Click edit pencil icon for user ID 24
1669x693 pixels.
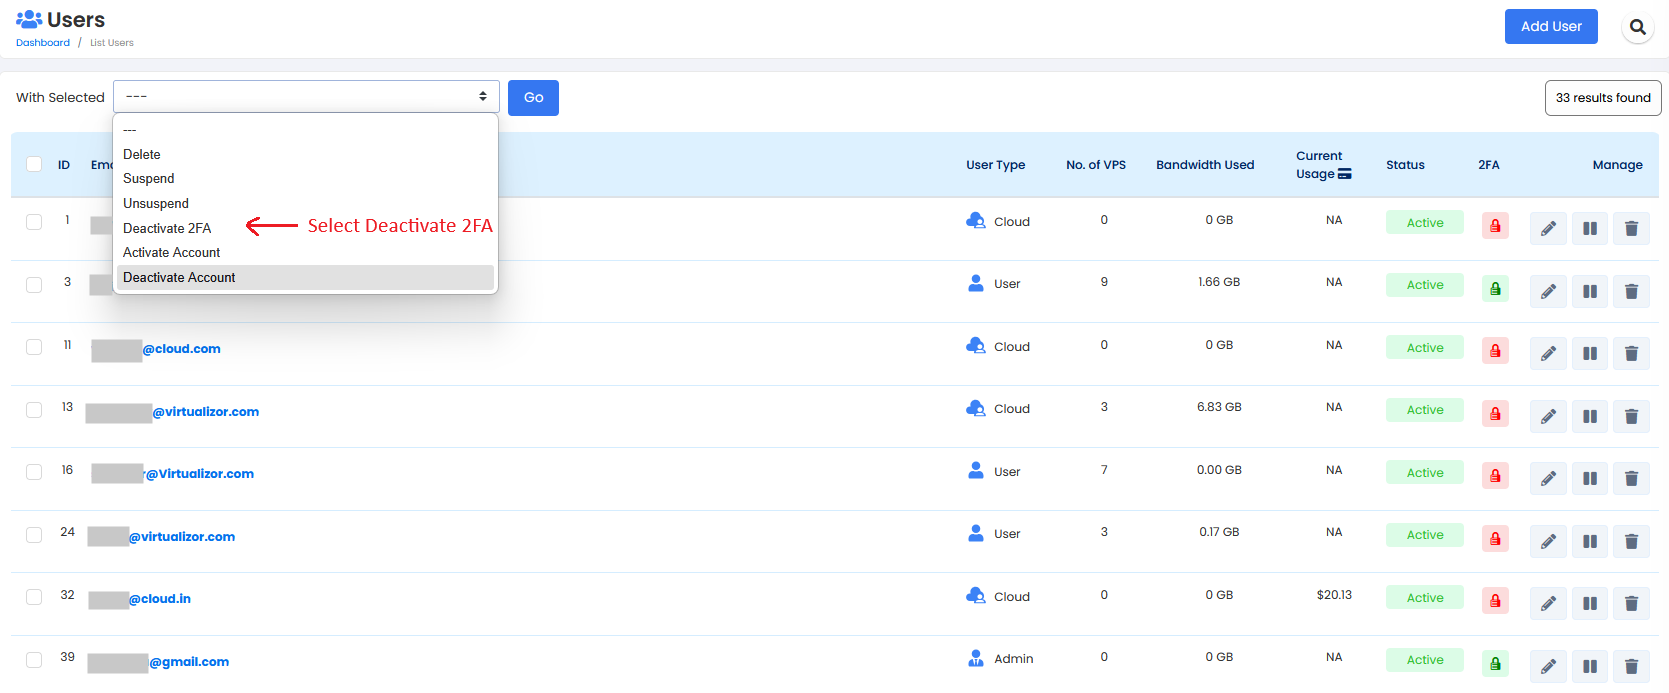pos(1548,542)
